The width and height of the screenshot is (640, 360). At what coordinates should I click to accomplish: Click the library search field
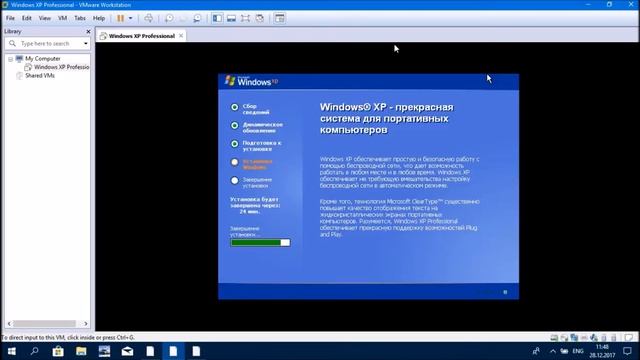click(47, 43)
